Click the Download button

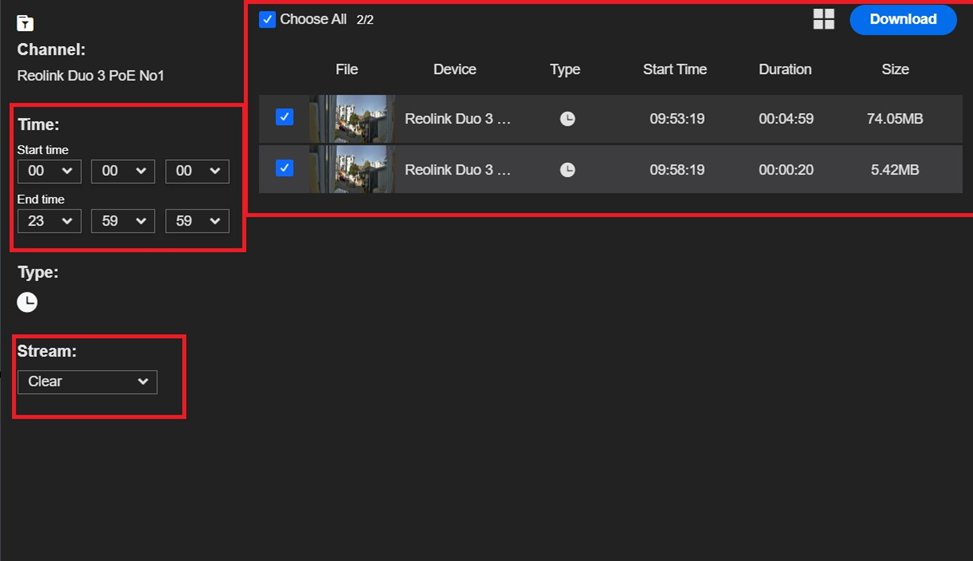click(903, 19)
